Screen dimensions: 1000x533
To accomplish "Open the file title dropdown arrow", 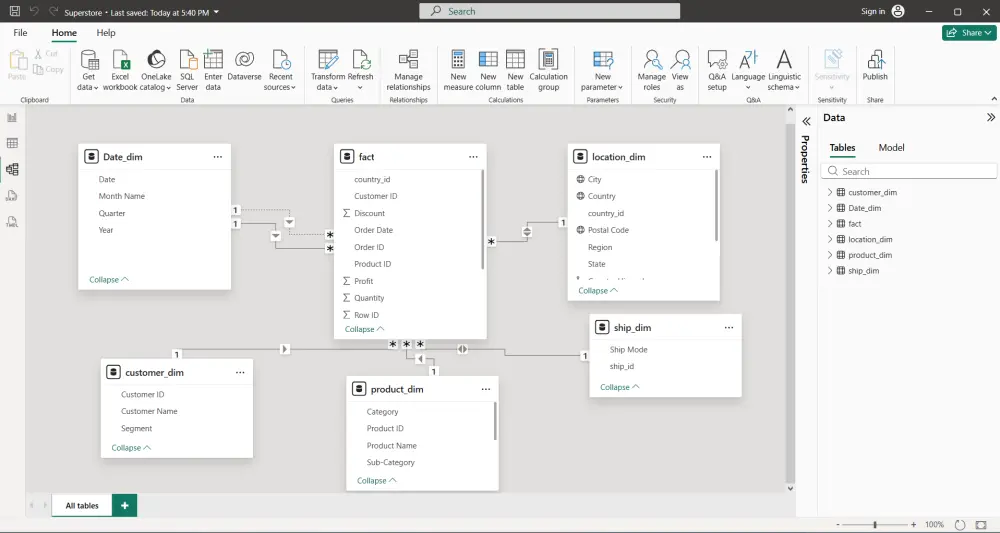I will coord(216,12).
